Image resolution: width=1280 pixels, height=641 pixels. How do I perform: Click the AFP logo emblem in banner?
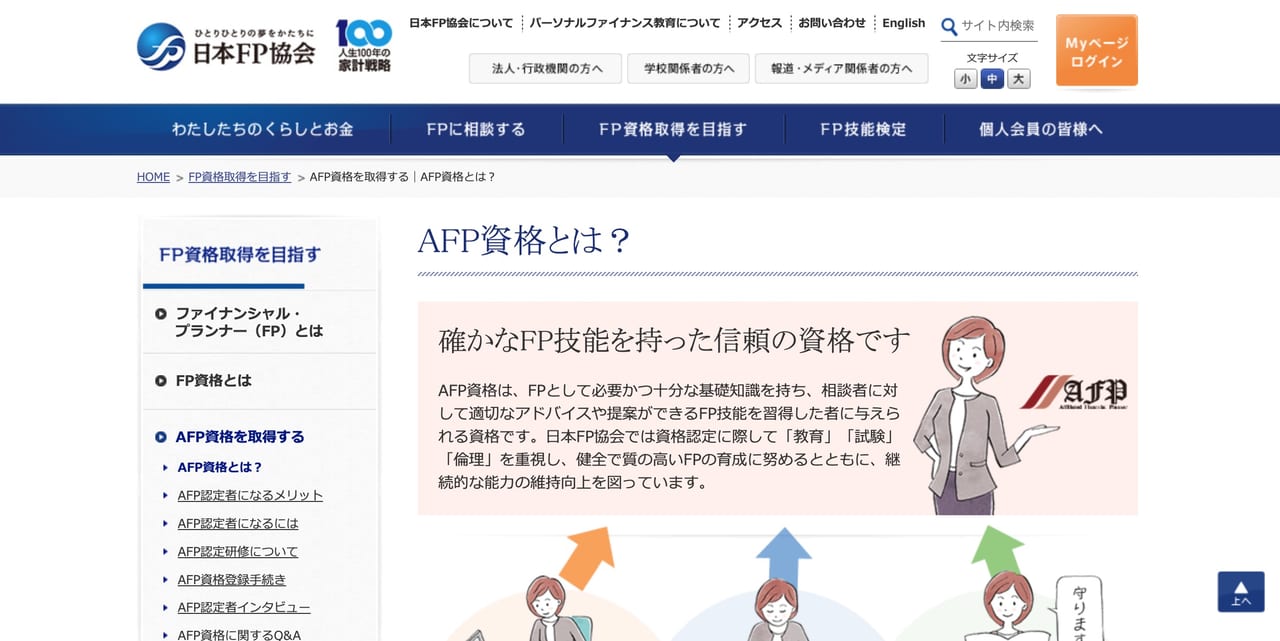pos(1074,392)
